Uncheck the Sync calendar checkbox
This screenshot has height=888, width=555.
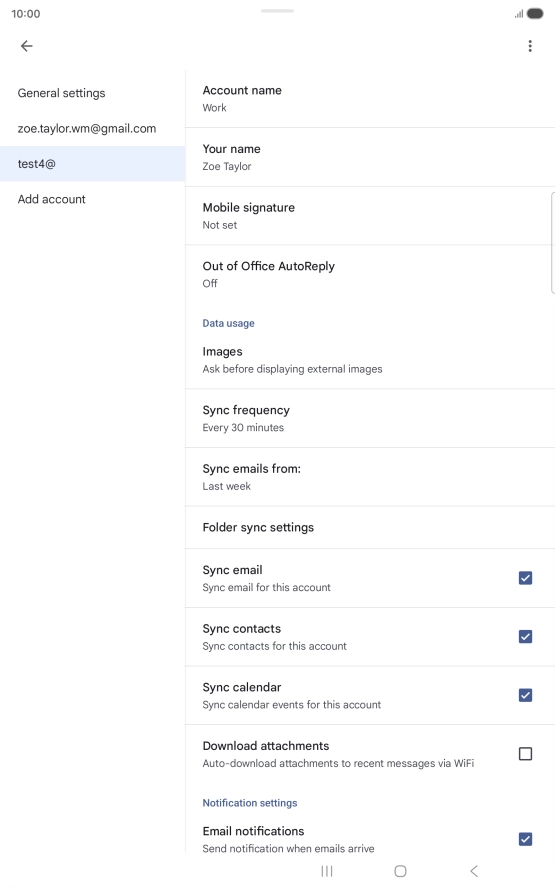[526, 695]
